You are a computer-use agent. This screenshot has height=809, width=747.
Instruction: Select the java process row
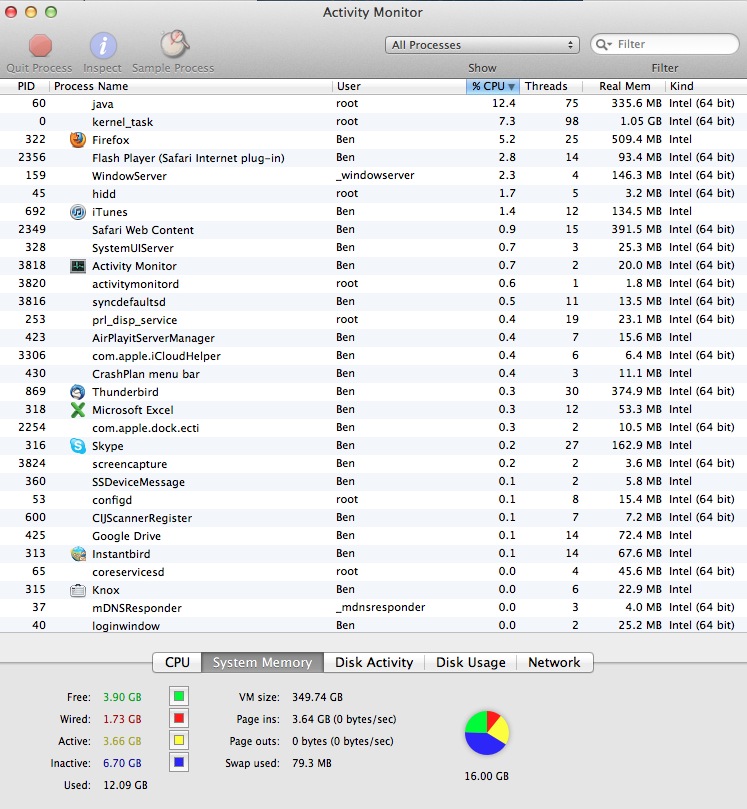point(374,103)
